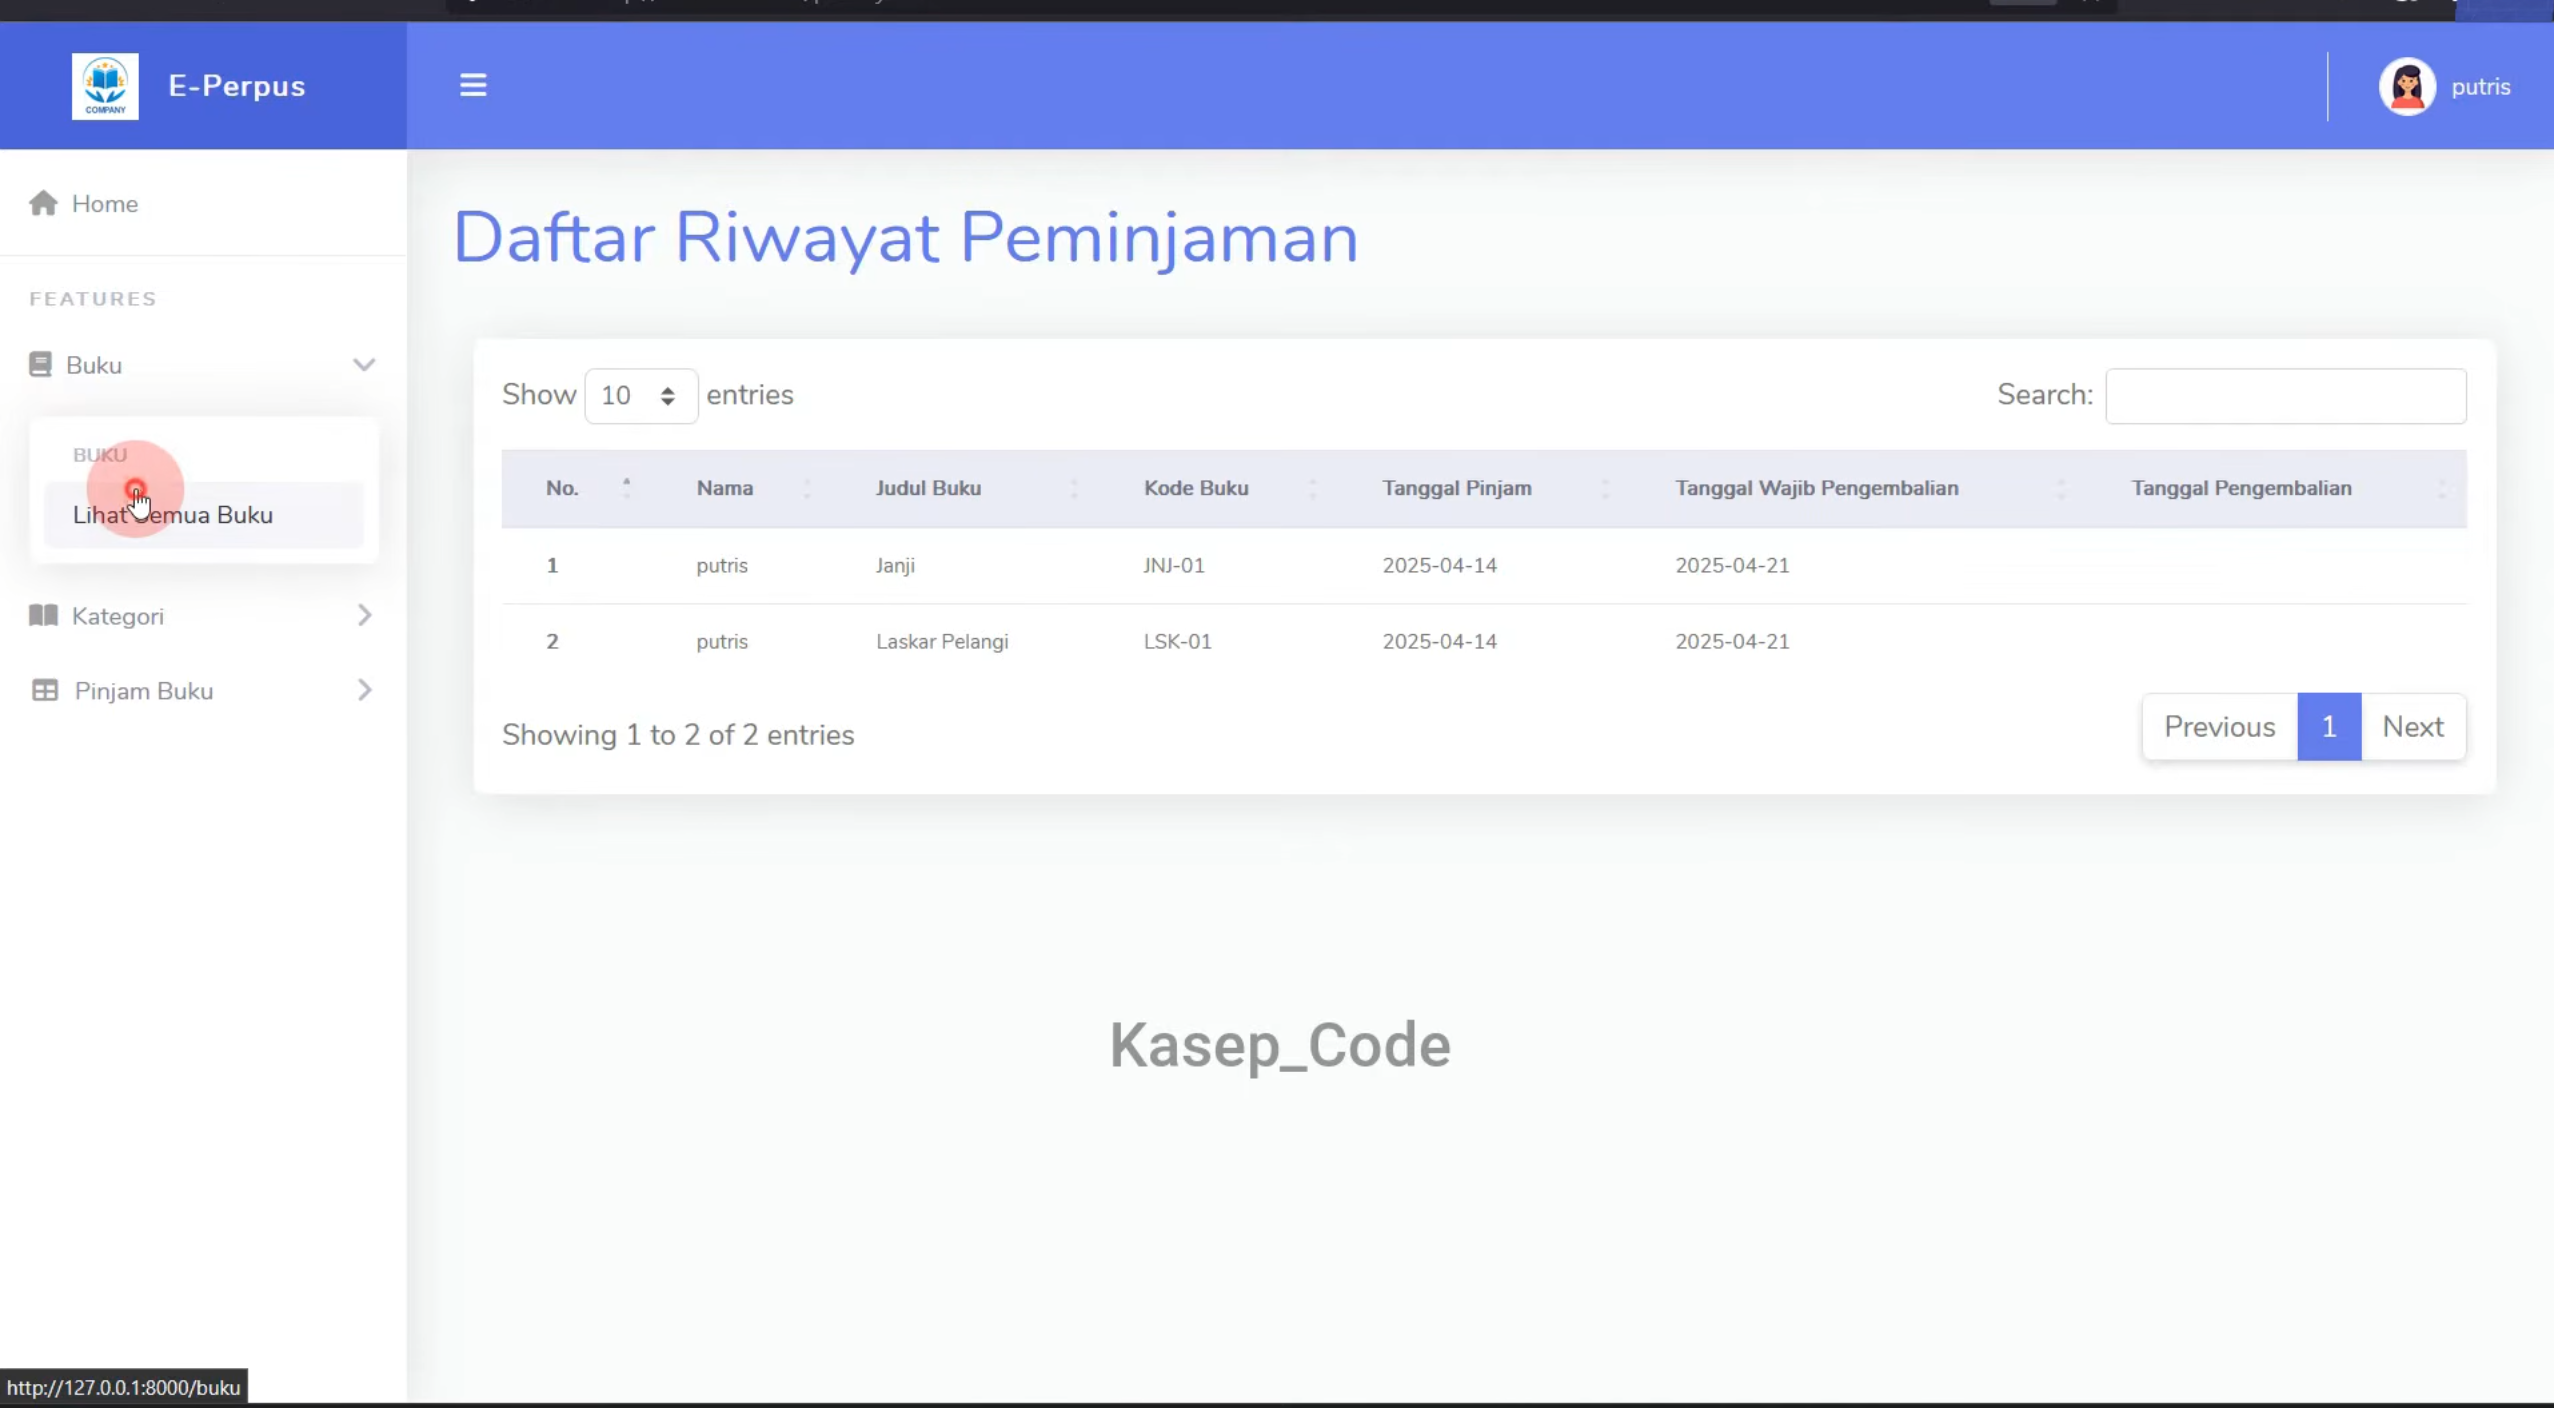Open the show entries dropdown
The image size is (2554, 1408).
(641, 396)
